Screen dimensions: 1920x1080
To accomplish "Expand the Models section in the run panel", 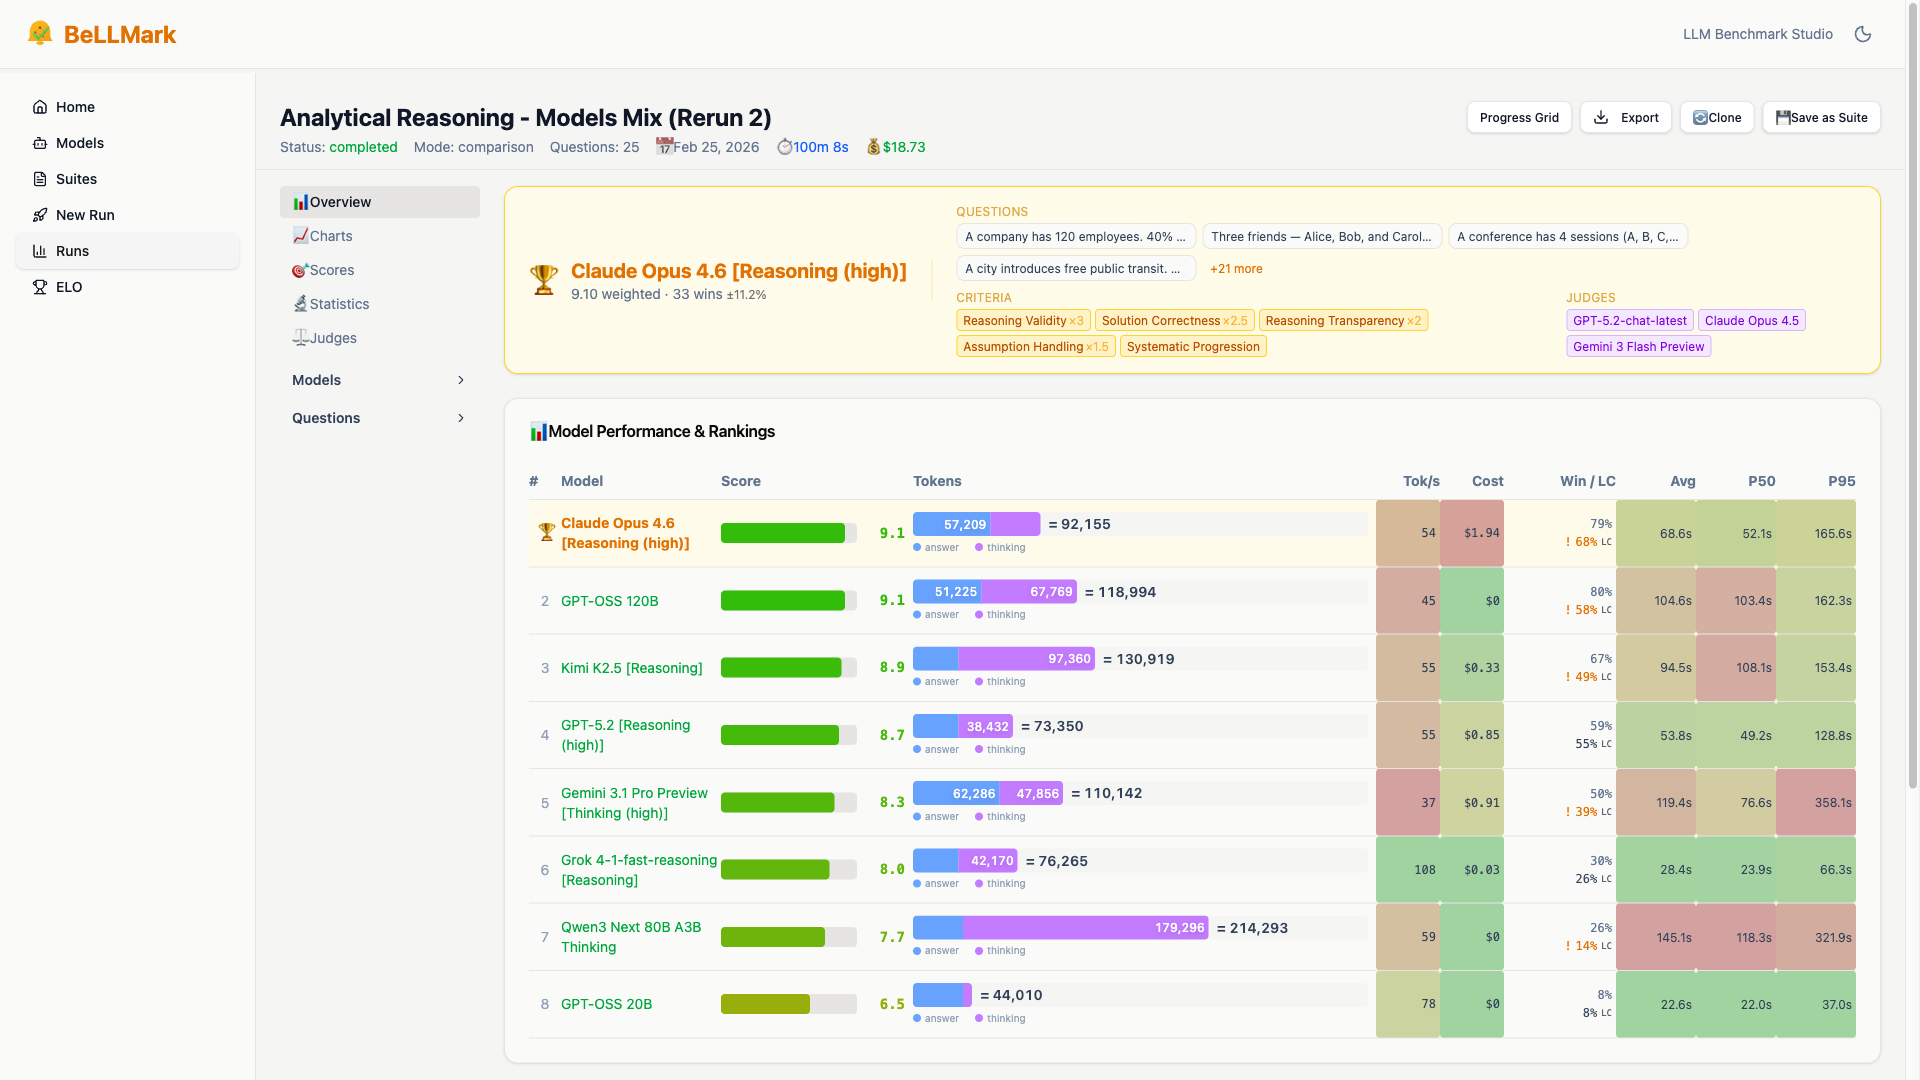I will tap(461, 380).
